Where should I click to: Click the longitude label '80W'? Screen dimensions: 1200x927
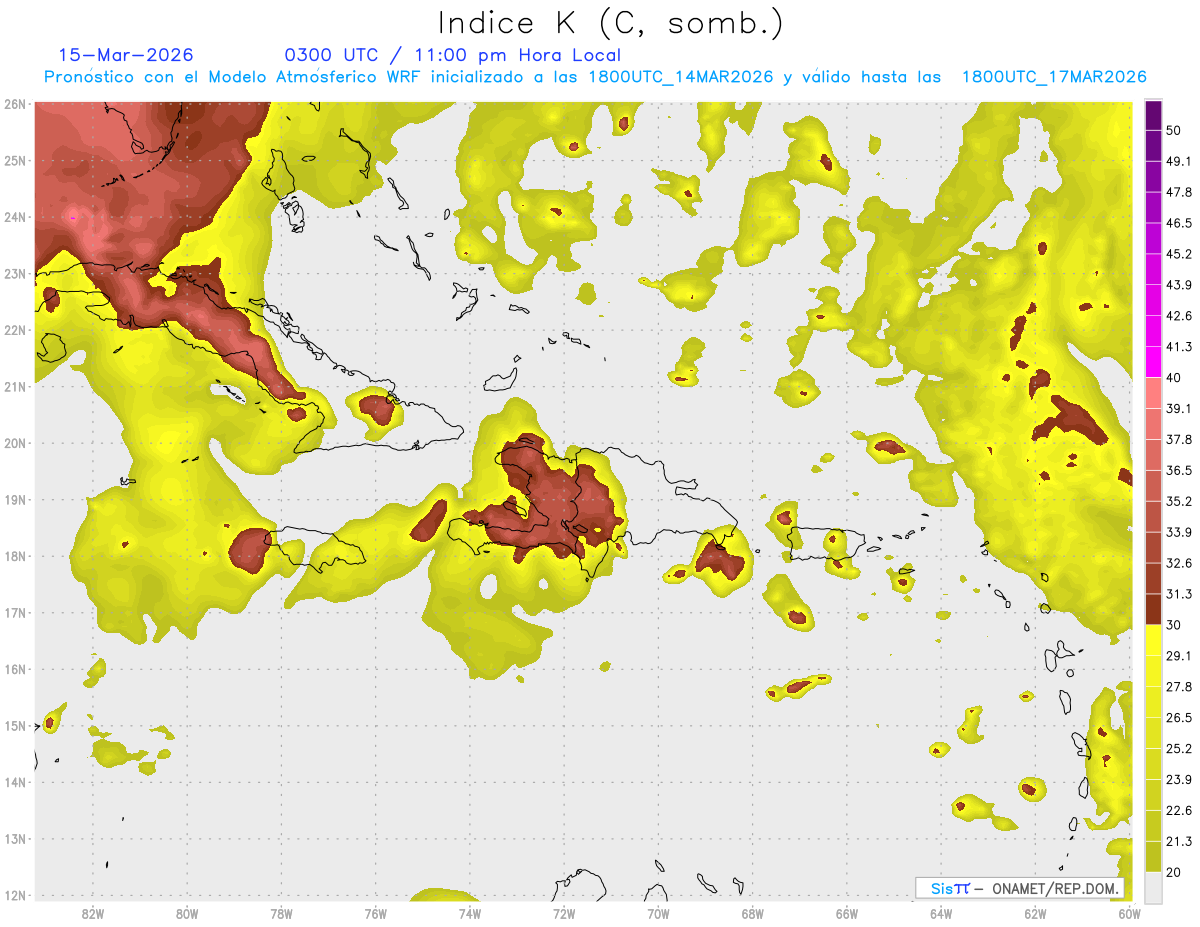(187, 914)
